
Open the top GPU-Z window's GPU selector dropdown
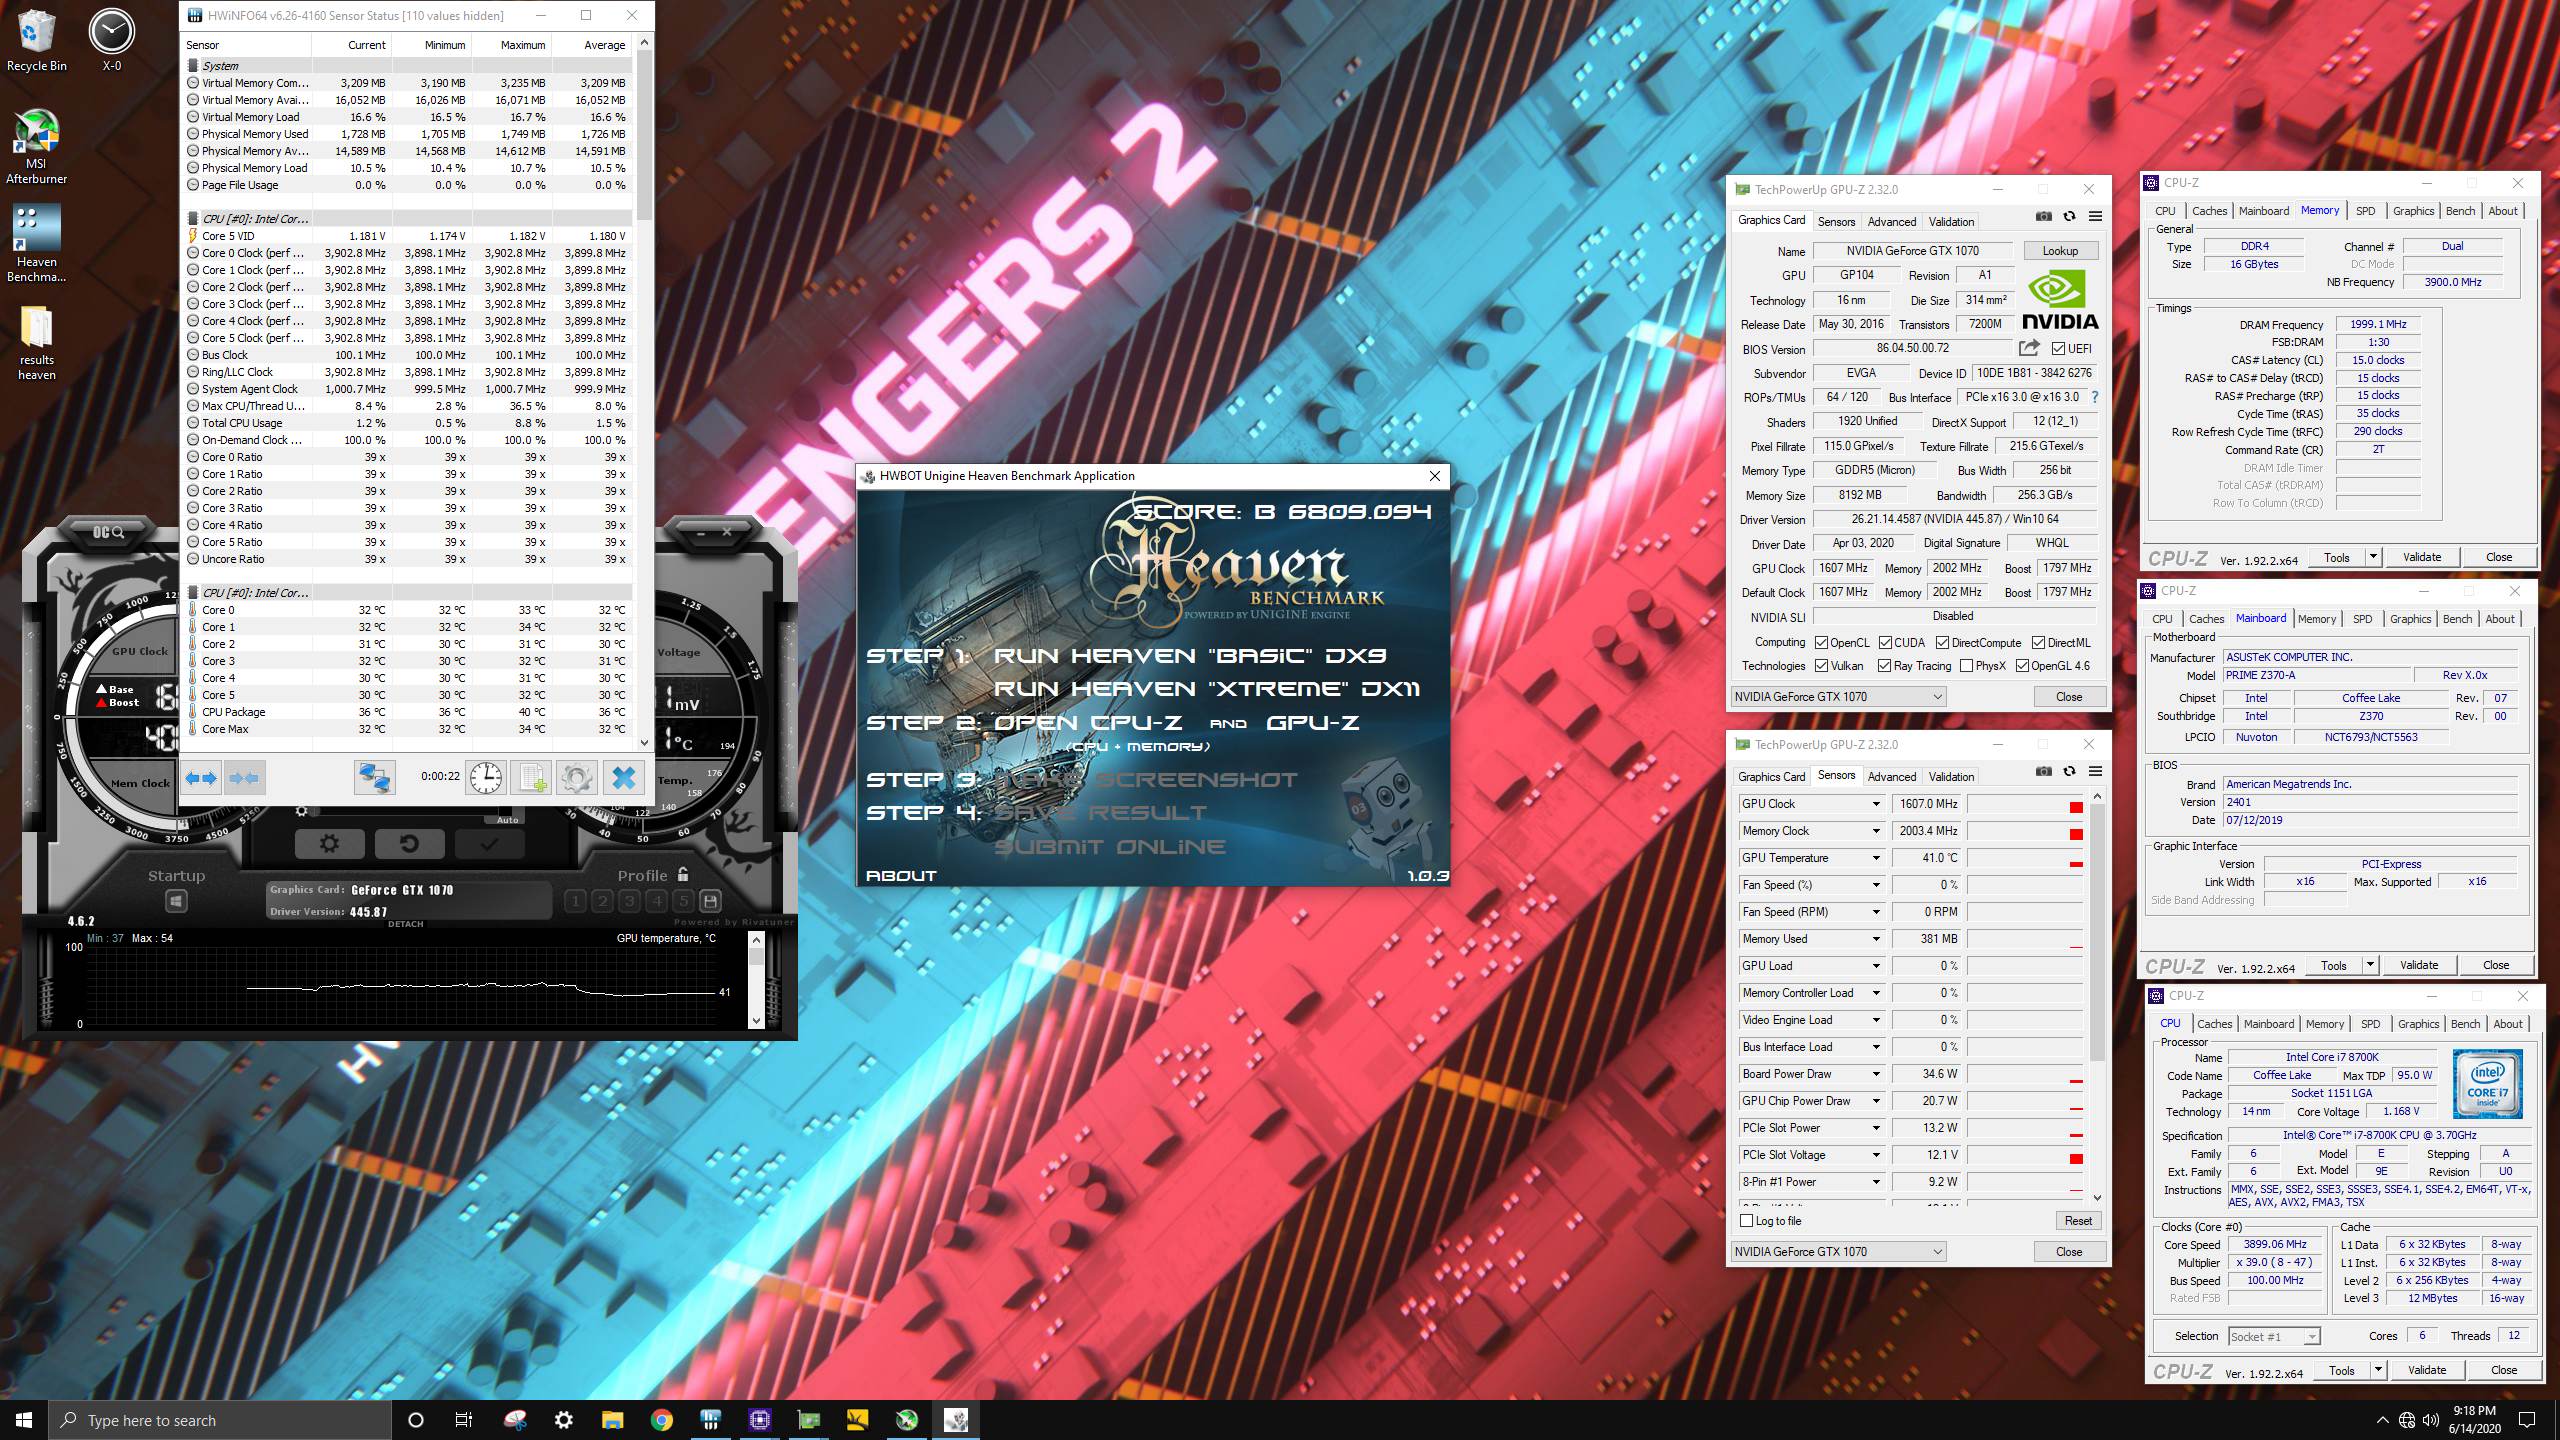point(1838,697)
